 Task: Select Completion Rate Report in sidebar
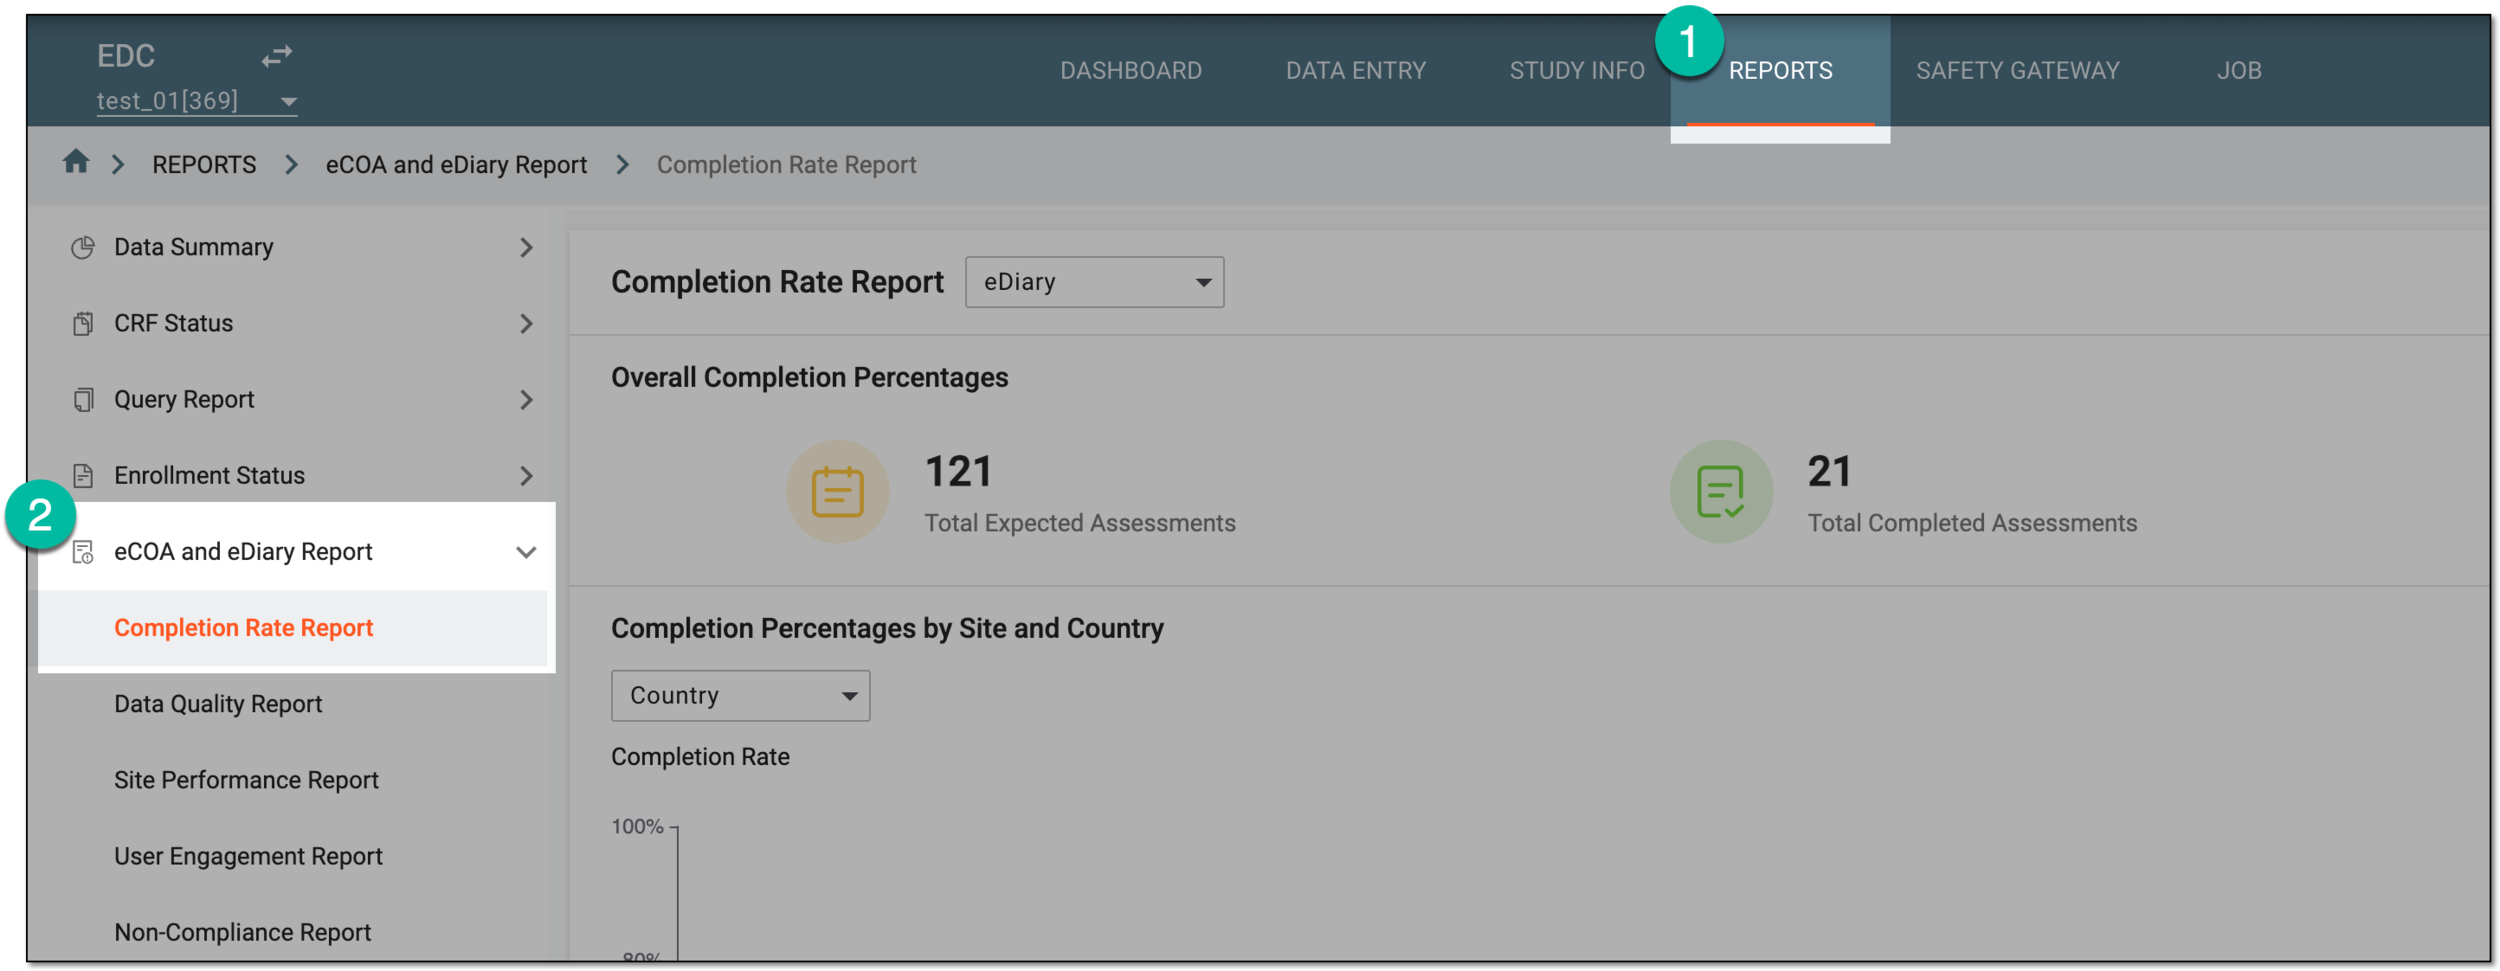click(x=243, y=628)
